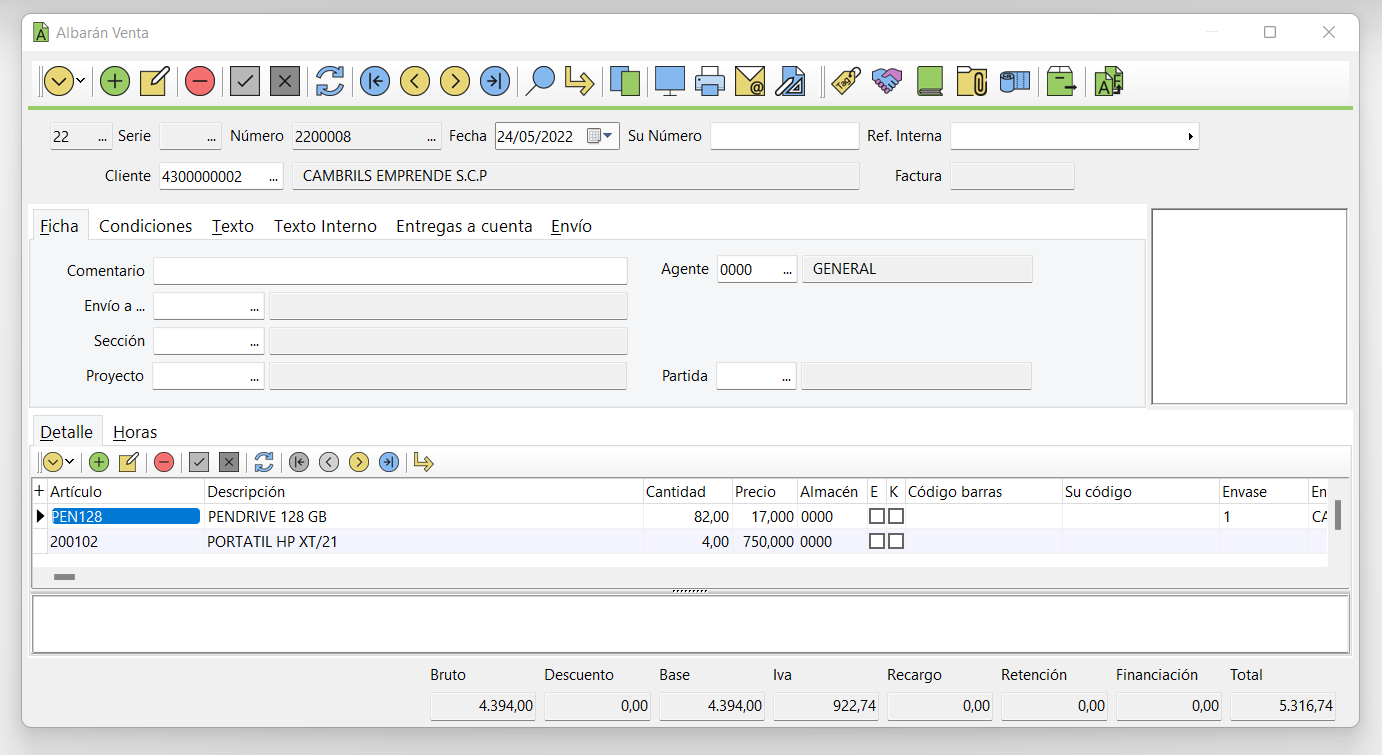Click the green add new albarán button
The image size is (1382, 755).
click(x=115, y=81)
